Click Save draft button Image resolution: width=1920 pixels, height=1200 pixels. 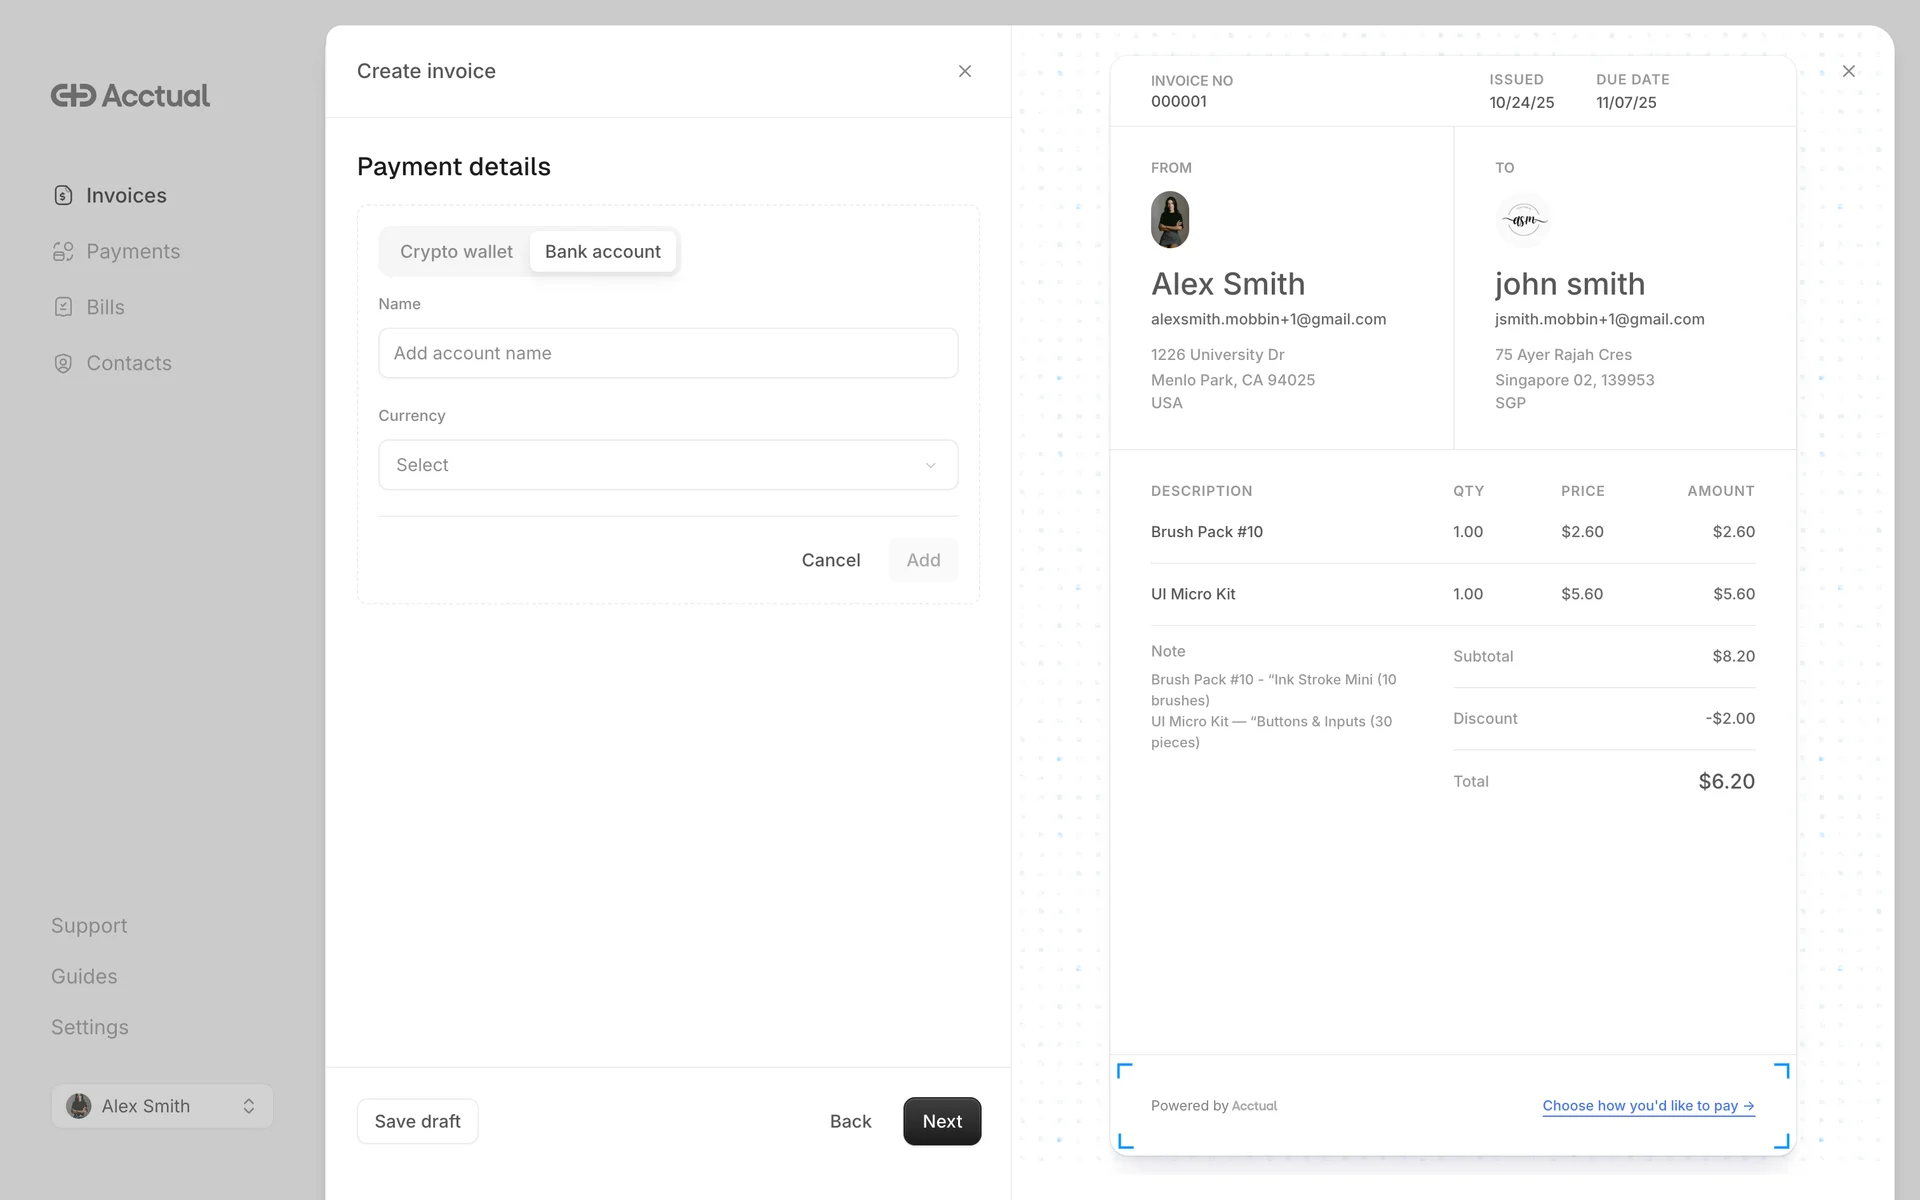(x=417, y=1121)
